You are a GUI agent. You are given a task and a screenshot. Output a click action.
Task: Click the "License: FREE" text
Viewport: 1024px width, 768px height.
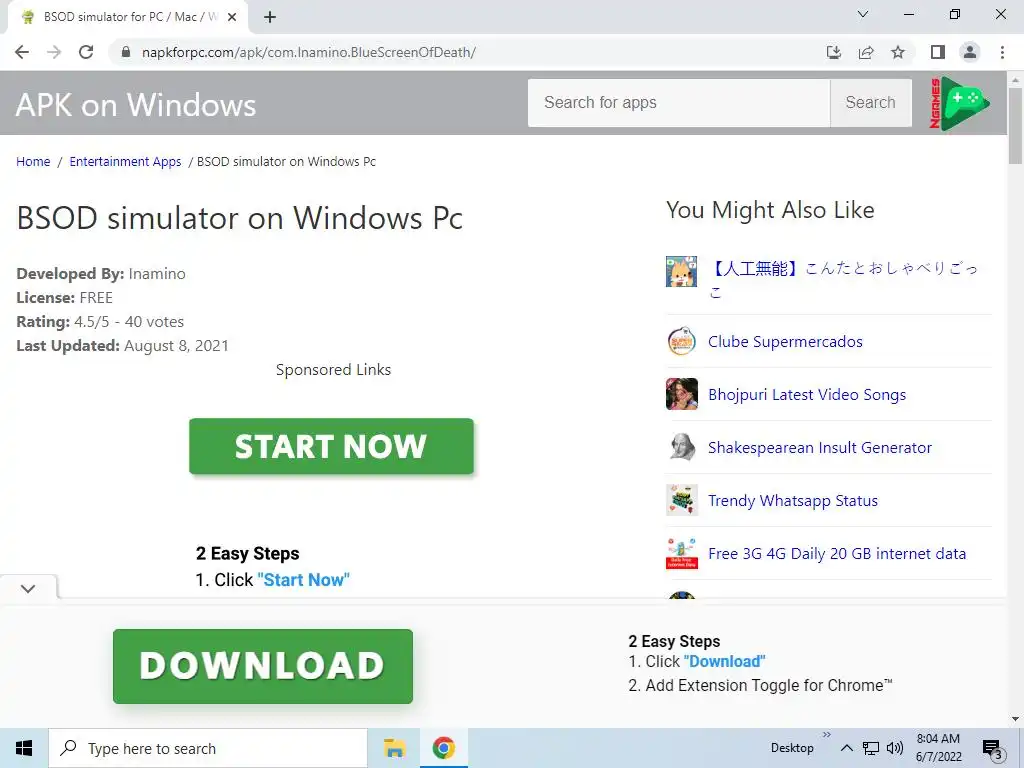(x=65, y=298)
